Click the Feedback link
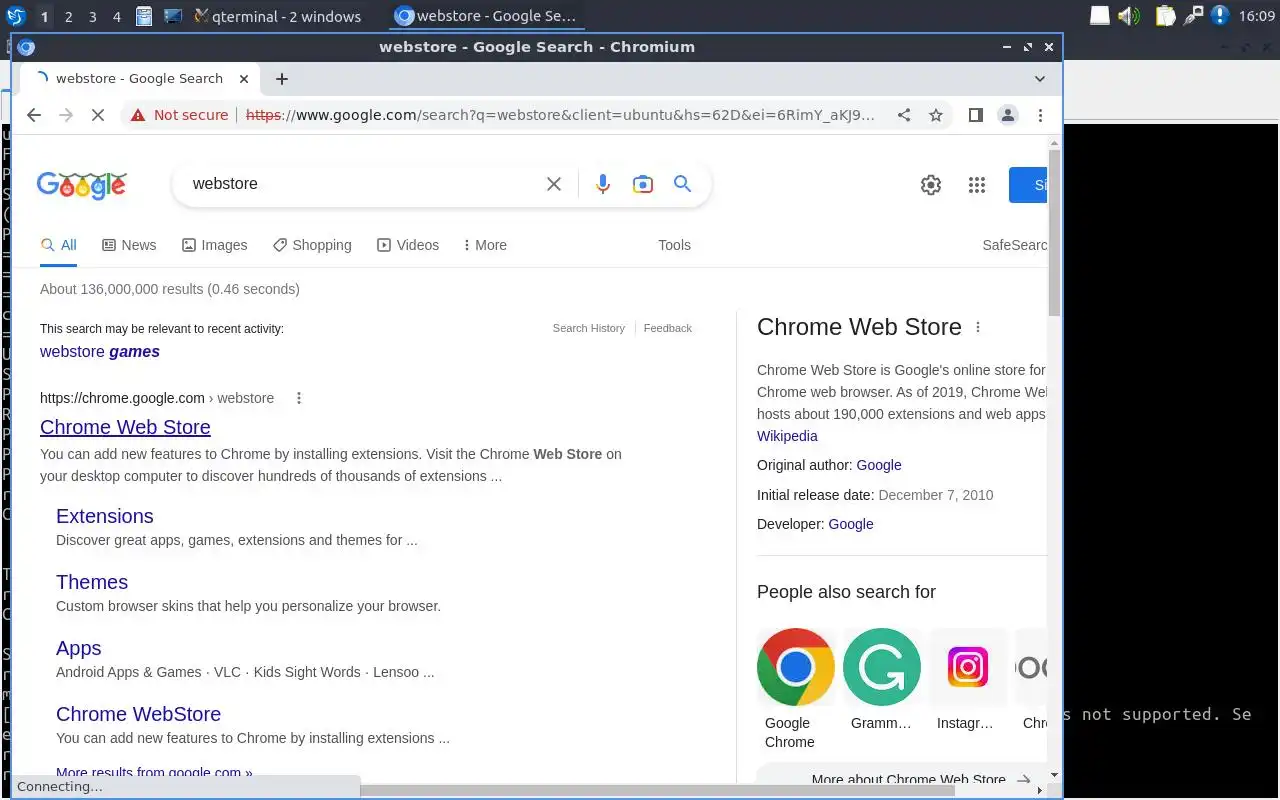This screenshot has width=1280, height=800. [x=668, y=328]
